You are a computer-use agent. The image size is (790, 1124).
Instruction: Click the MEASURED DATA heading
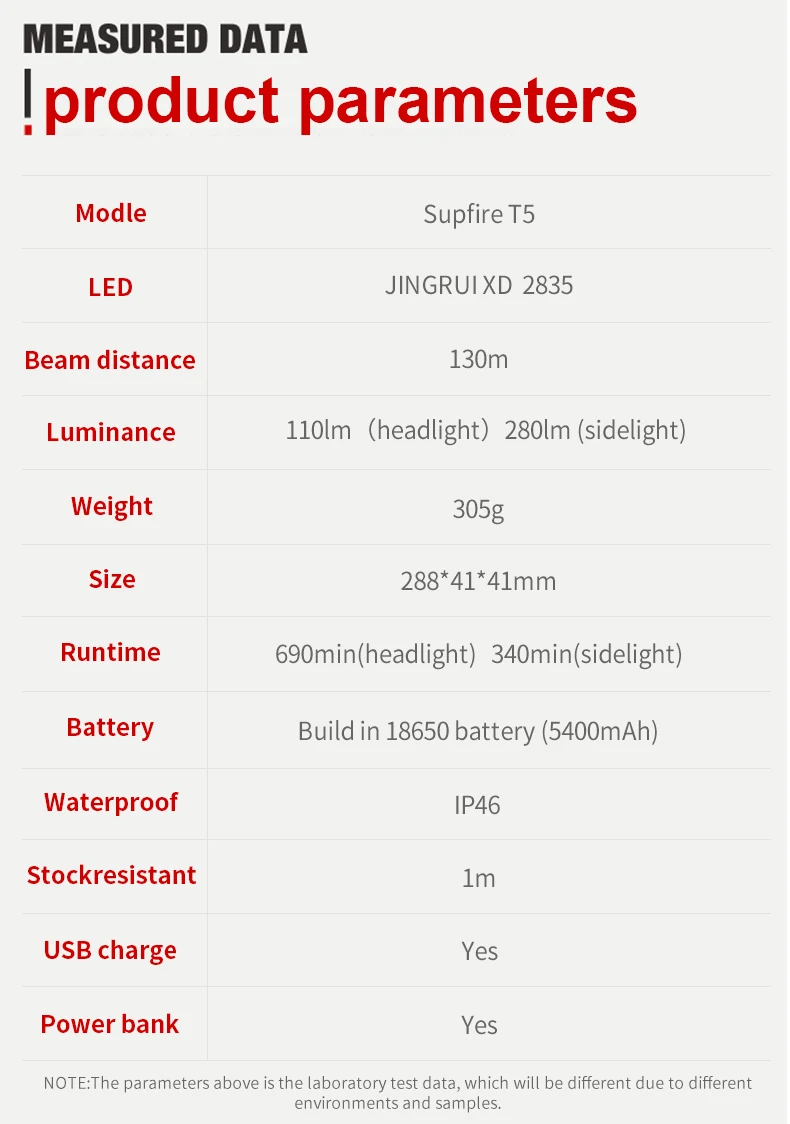tap(165, 39)
